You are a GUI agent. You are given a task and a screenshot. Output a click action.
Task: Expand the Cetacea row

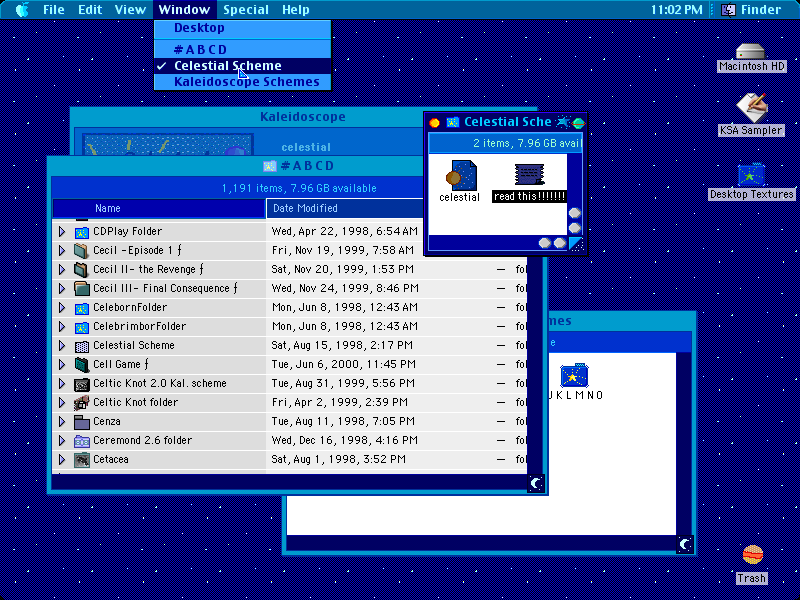(62, 460)
